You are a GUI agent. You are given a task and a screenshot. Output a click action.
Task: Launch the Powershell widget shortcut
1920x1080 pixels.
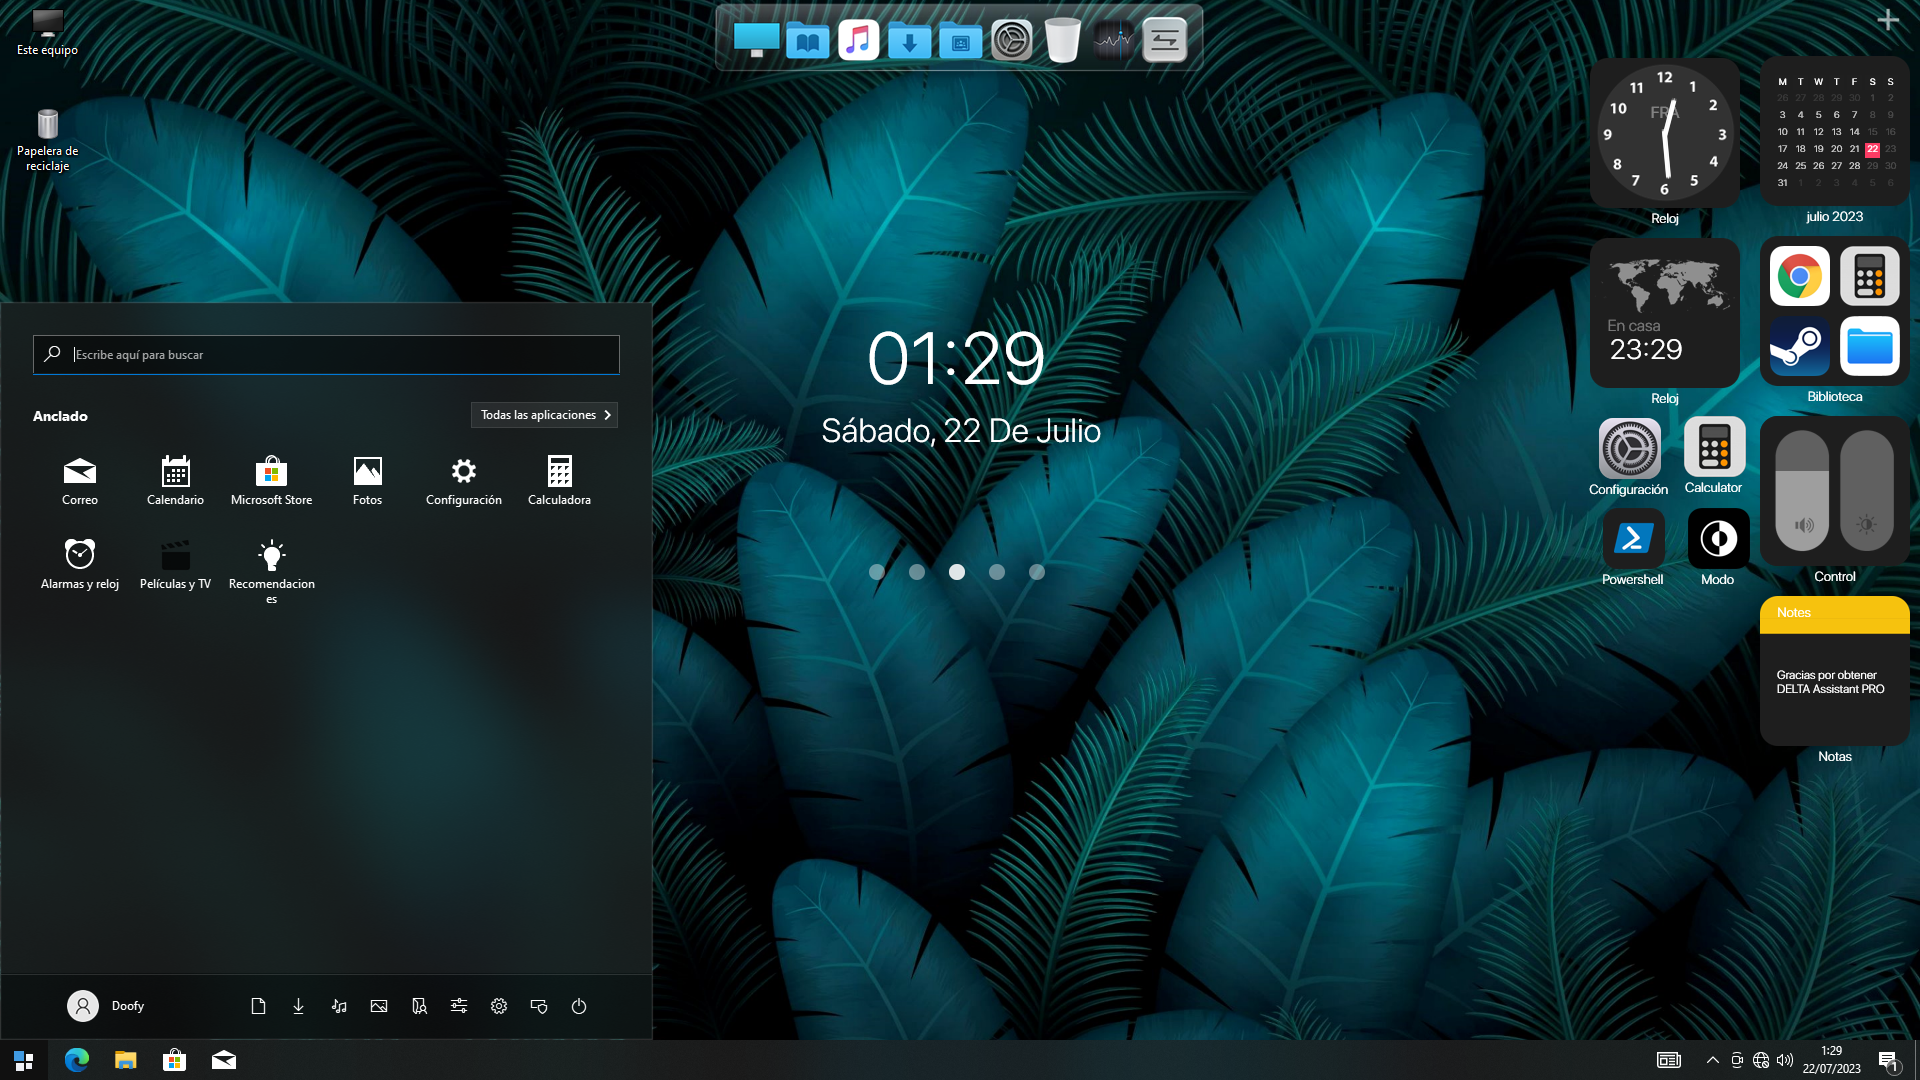click(x=1633, y=539)
